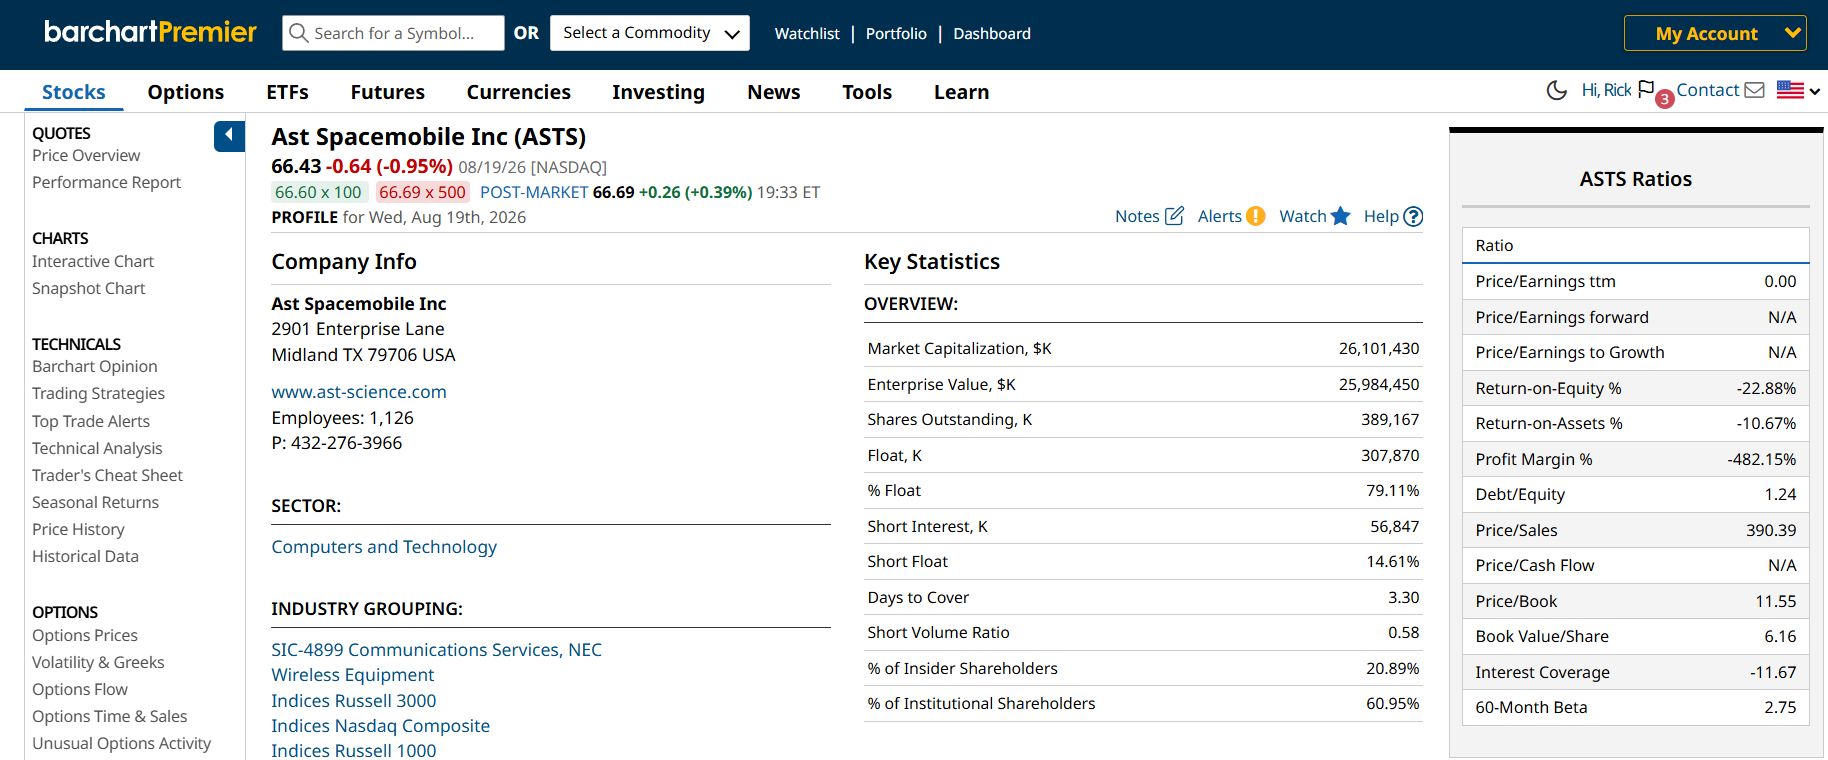Click the Hi, Rick link
This screenshot has height=760, width=1828.
(x=1606, y=90)
